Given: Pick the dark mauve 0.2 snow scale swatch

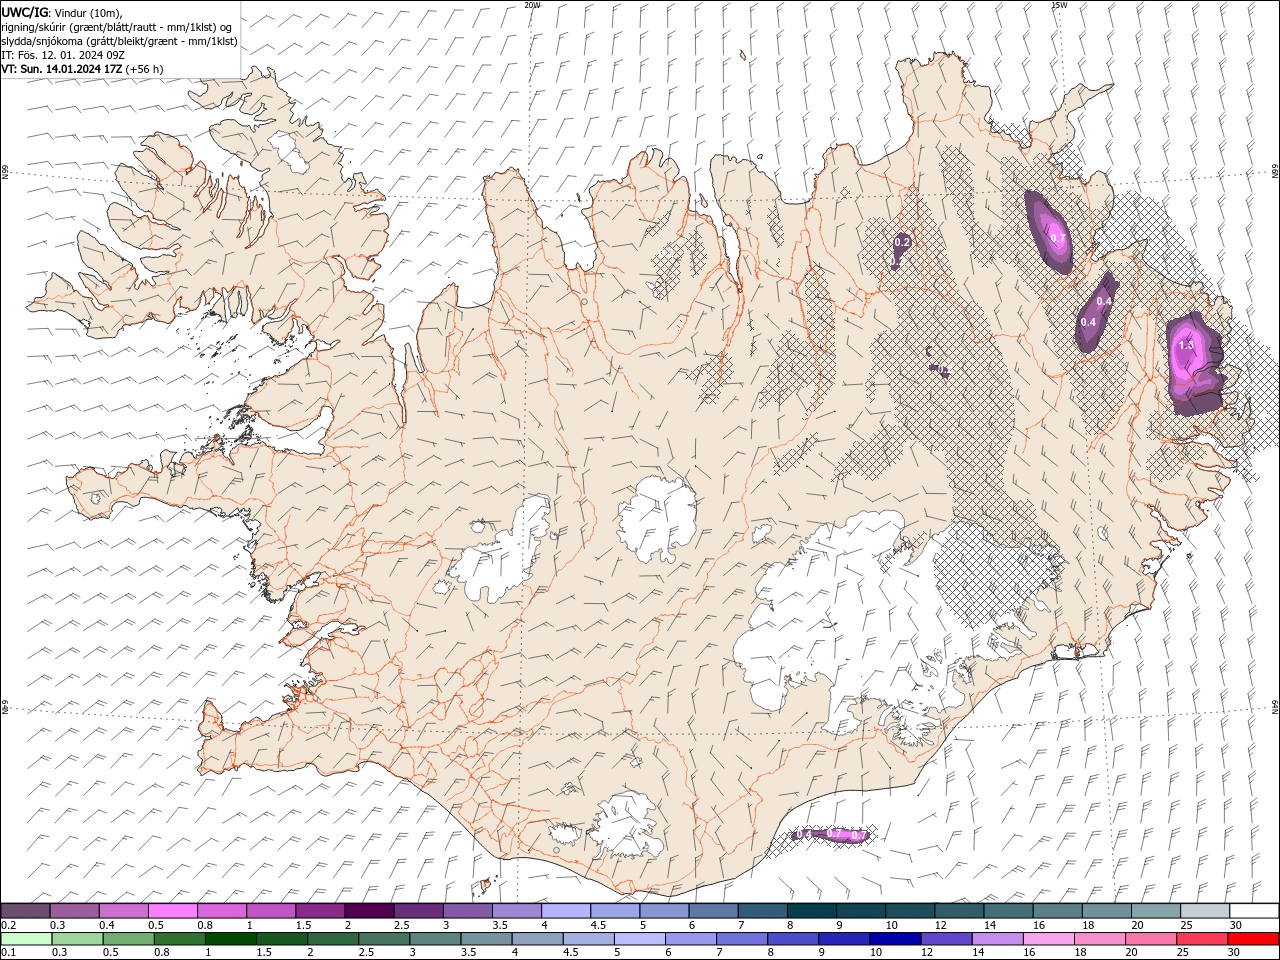Looking at the screenshot, I should point(25,911).
